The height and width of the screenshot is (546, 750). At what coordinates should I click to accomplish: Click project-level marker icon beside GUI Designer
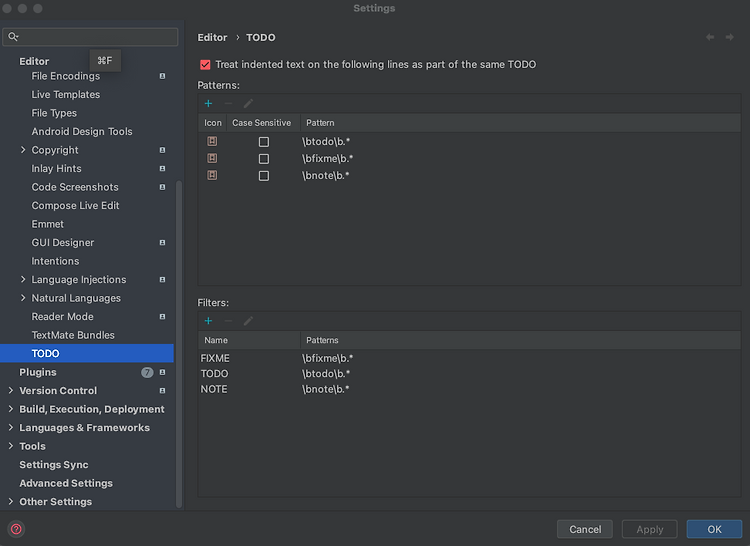coord(162,243)
